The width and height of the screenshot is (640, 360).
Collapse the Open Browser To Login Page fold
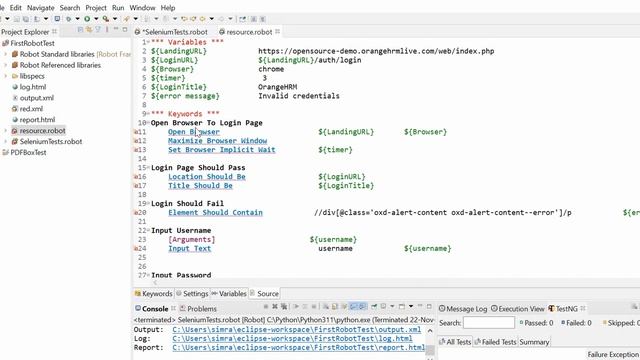tap(148, 123)
